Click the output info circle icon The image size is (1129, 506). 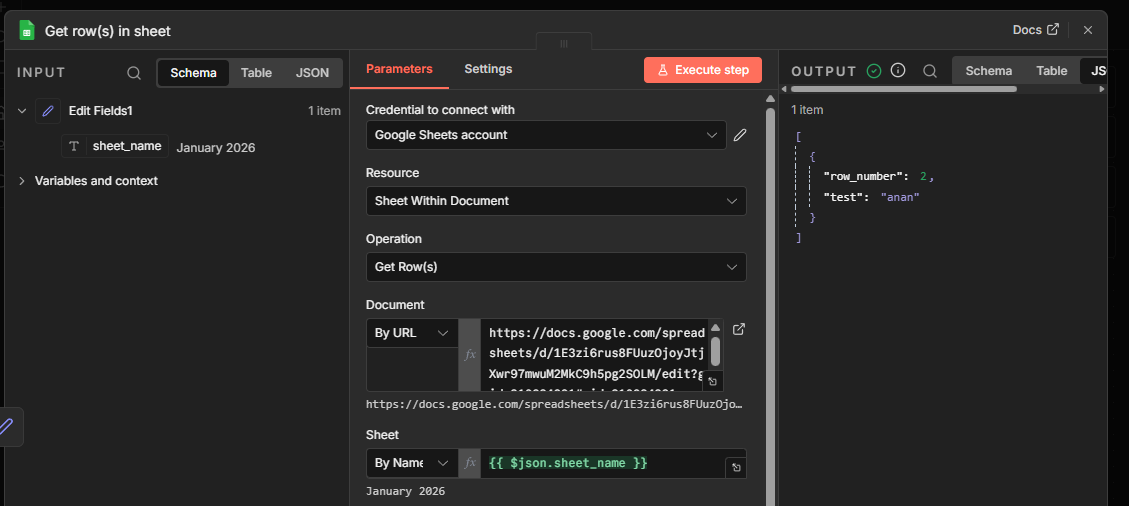pos(898,71)
